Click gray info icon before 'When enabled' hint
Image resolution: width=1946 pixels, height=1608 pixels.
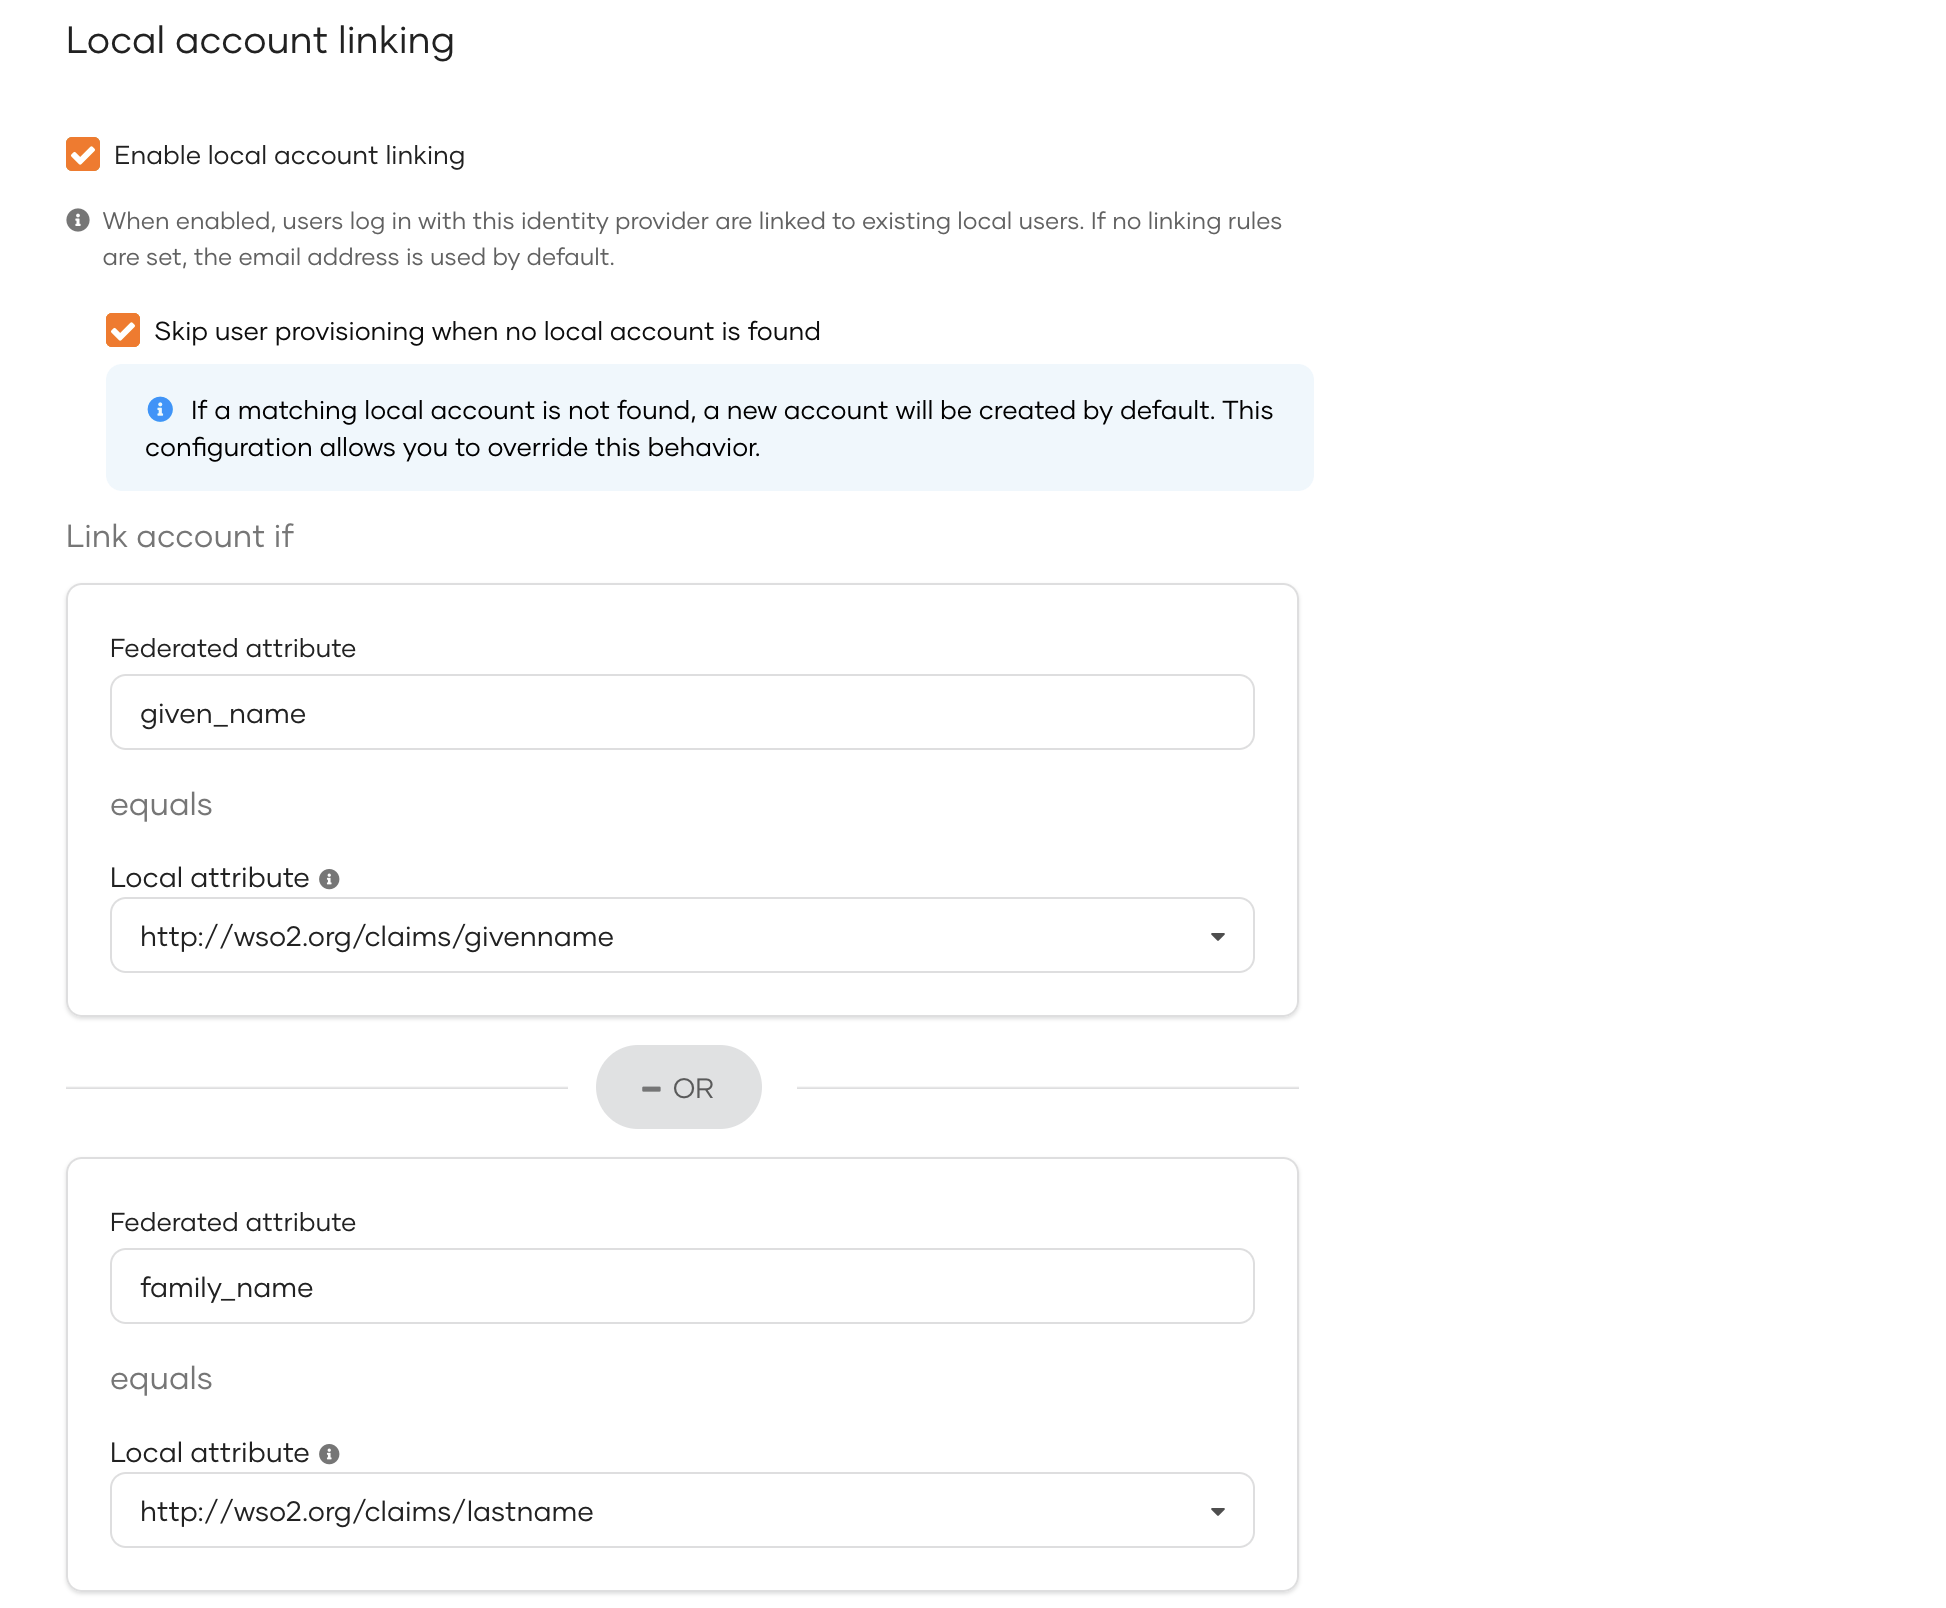(x=78, y=221)
